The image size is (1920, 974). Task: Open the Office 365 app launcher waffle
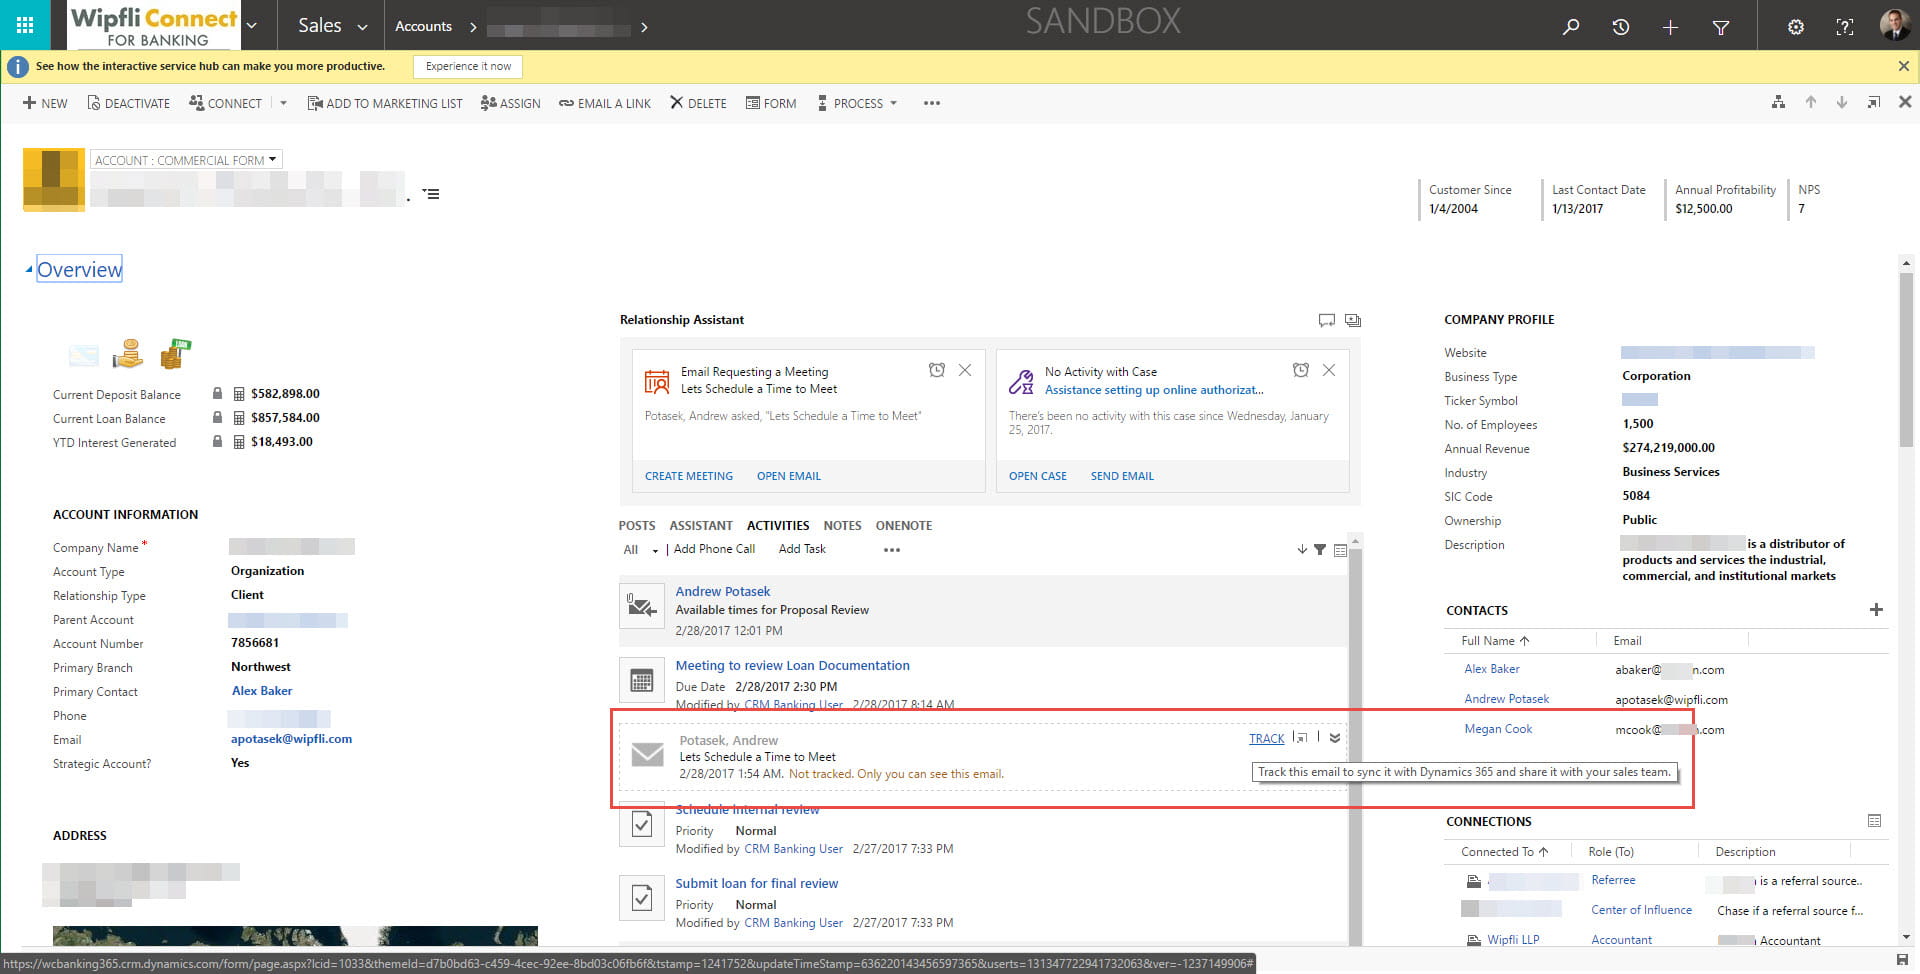[x=25, y=25]
